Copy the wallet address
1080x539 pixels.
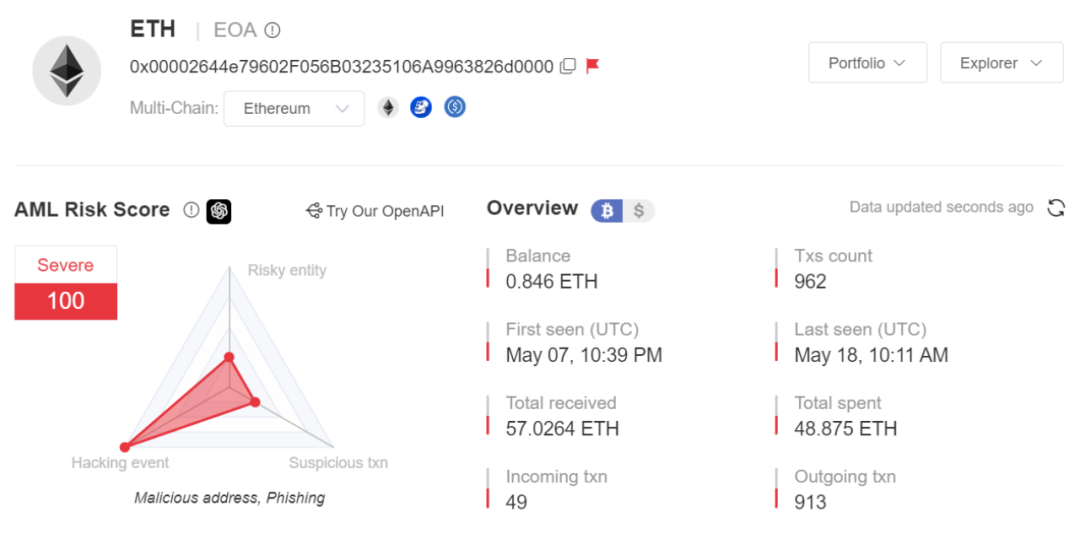pyautogui.click(x=568, y=67)
